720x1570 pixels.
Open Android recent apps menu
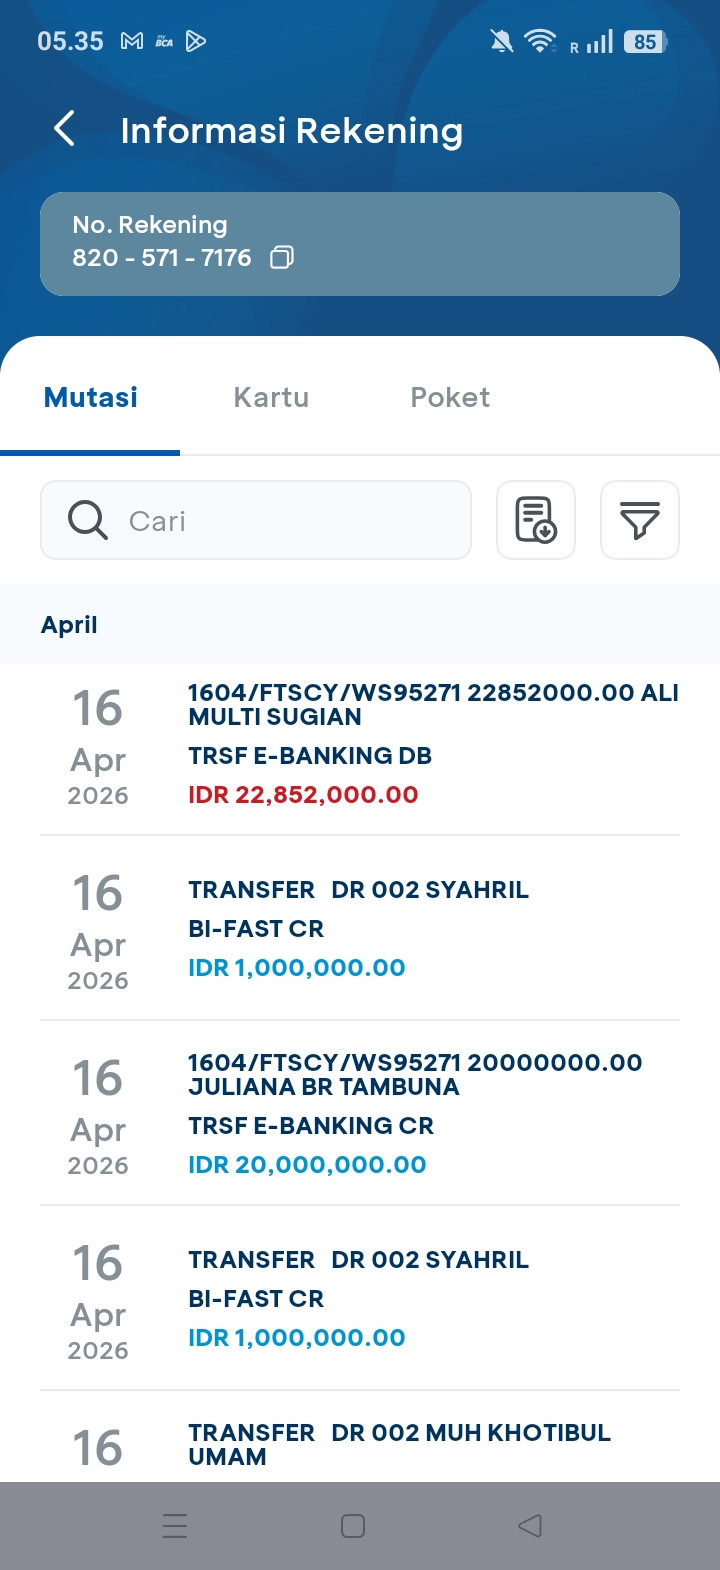175,1526
